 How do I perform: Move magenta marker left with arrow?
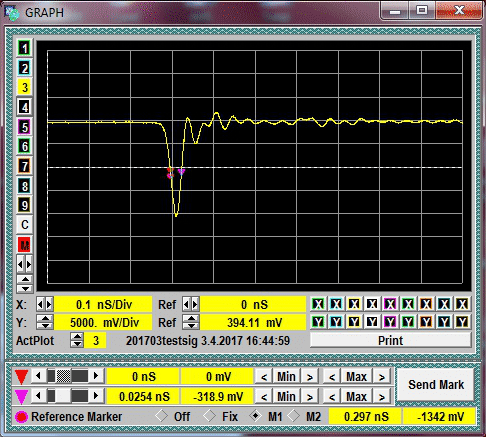(38, 396)
